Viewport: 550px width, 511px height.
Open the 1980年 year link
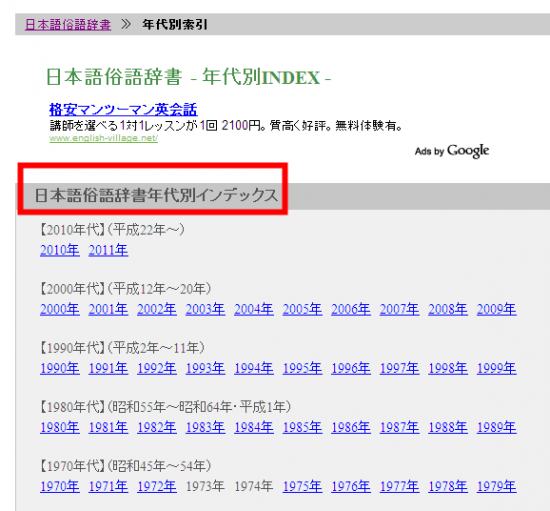click(x=60, y=427)
